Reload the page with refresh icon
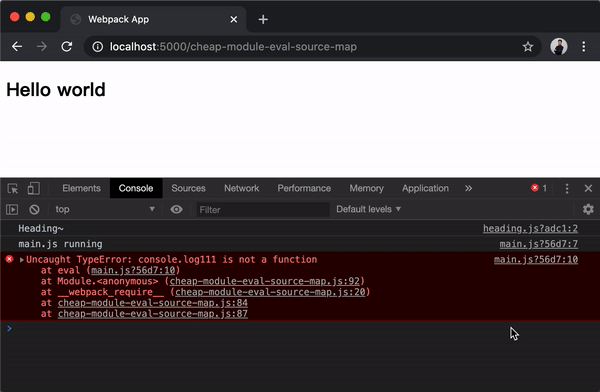 (67, 47)
